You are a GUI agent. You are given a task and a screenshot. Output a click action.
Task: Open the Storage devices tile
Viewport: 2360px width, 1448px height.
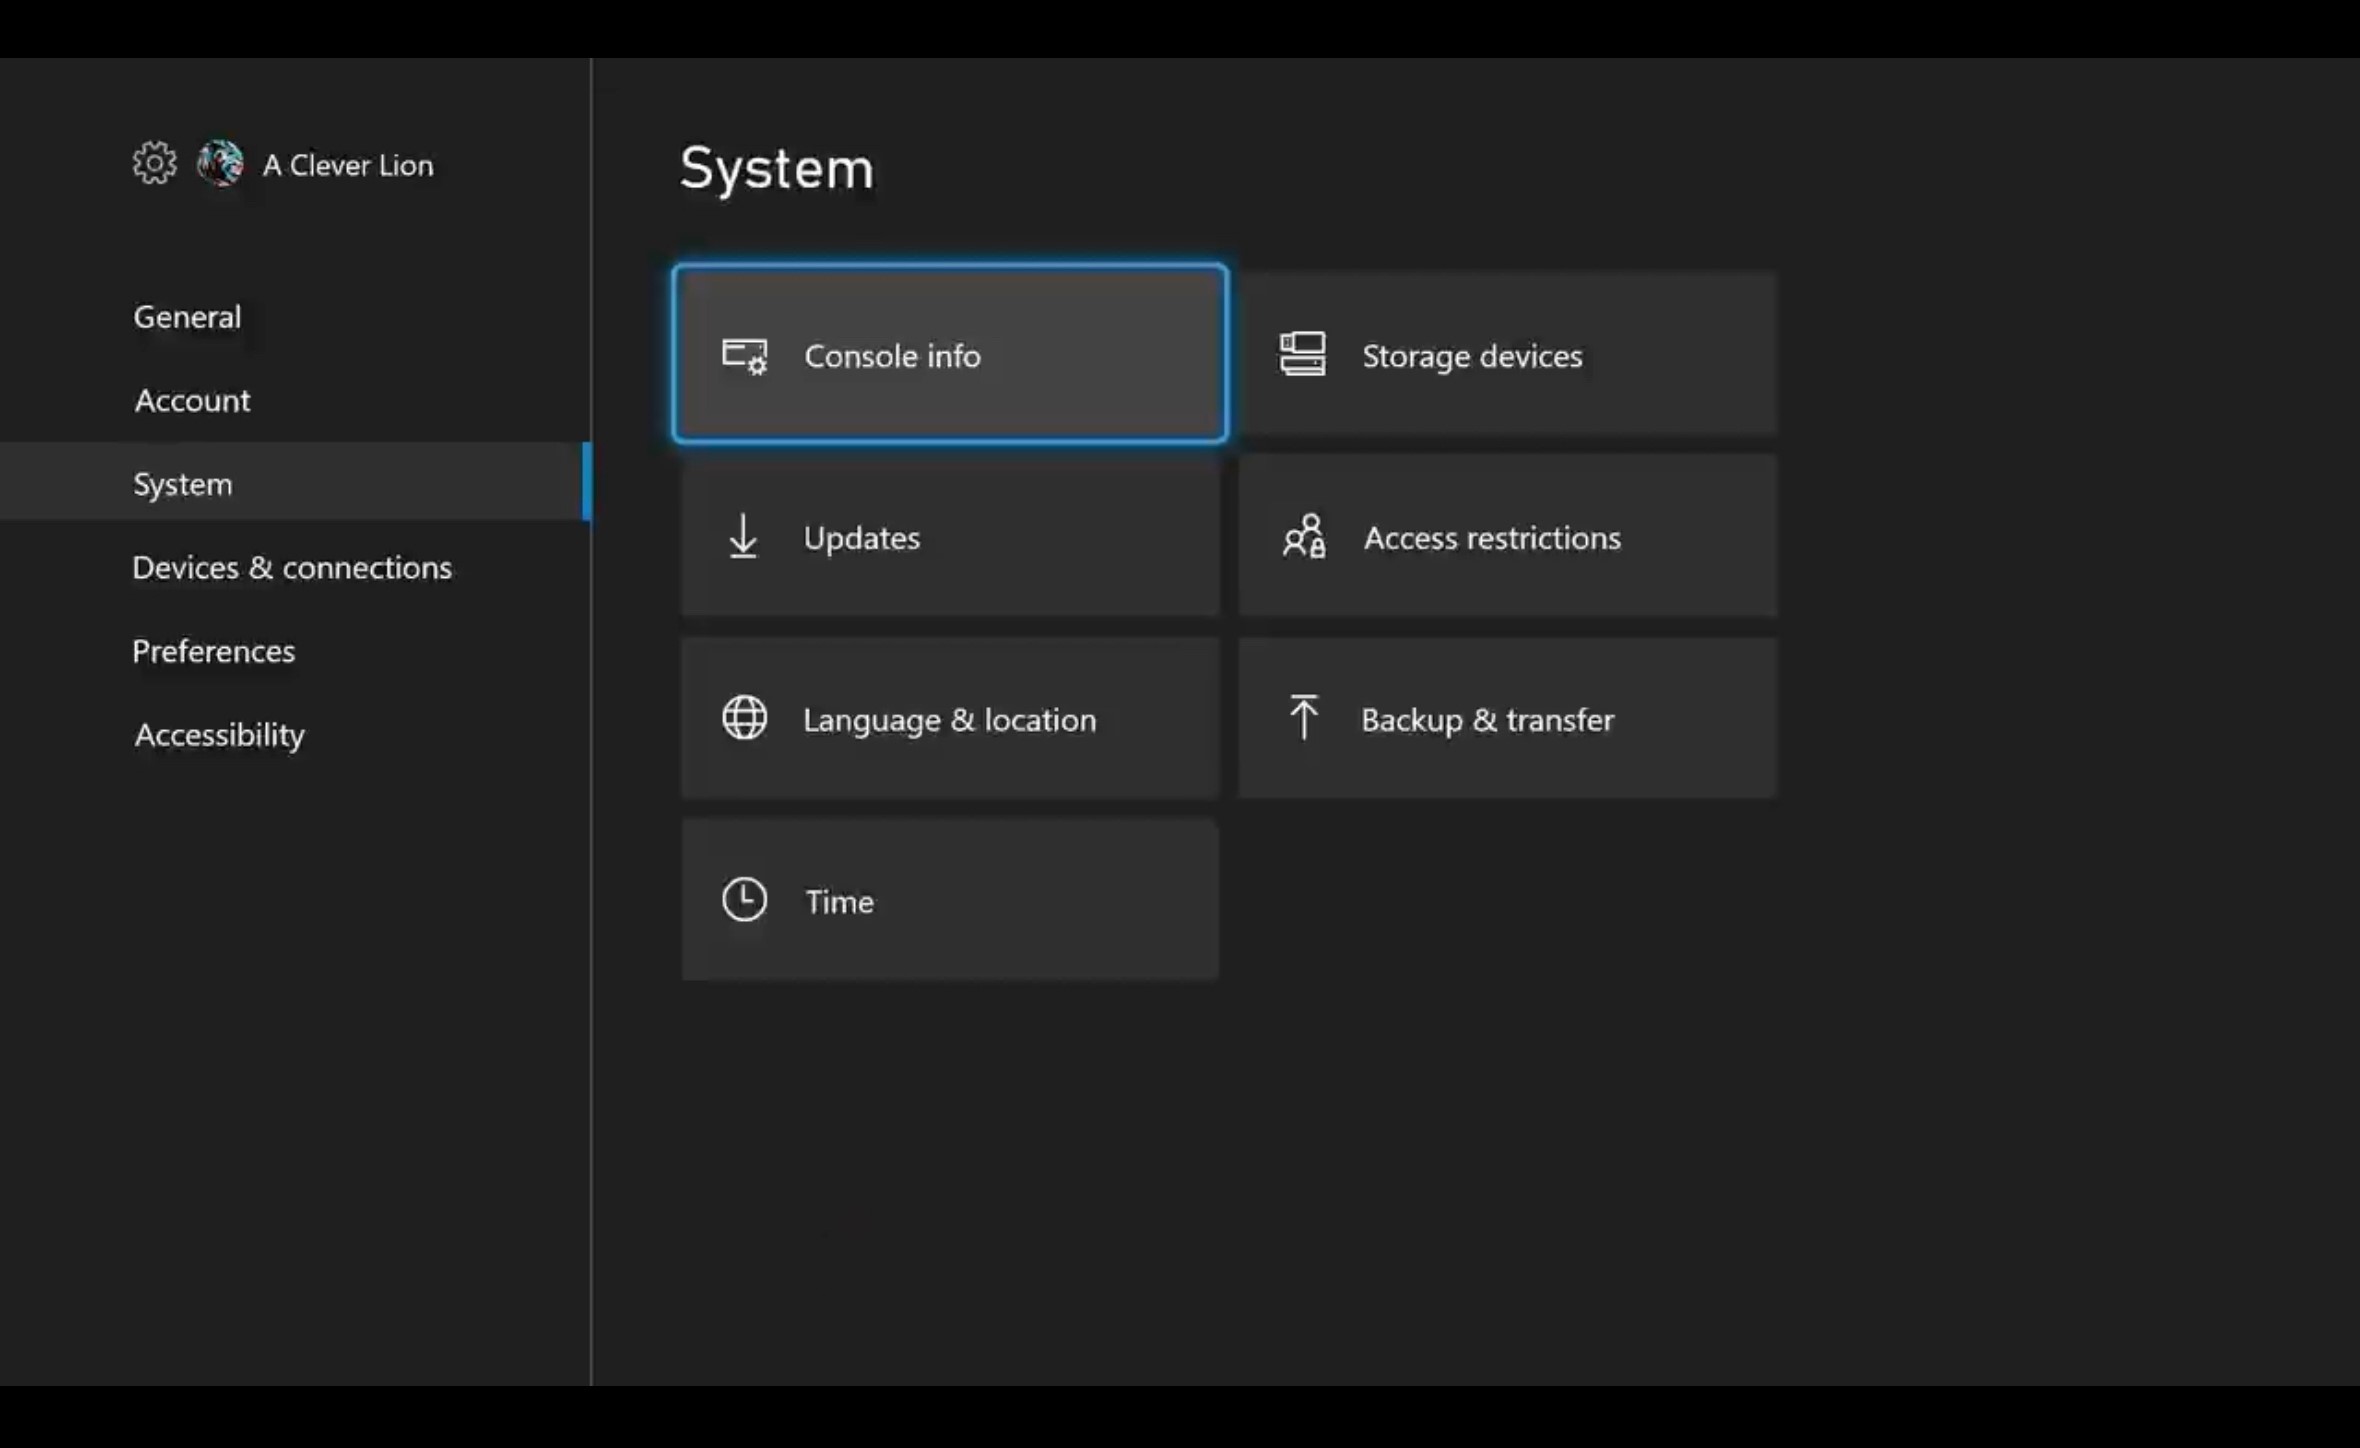pyautogui.click(x=1506, y=354)
